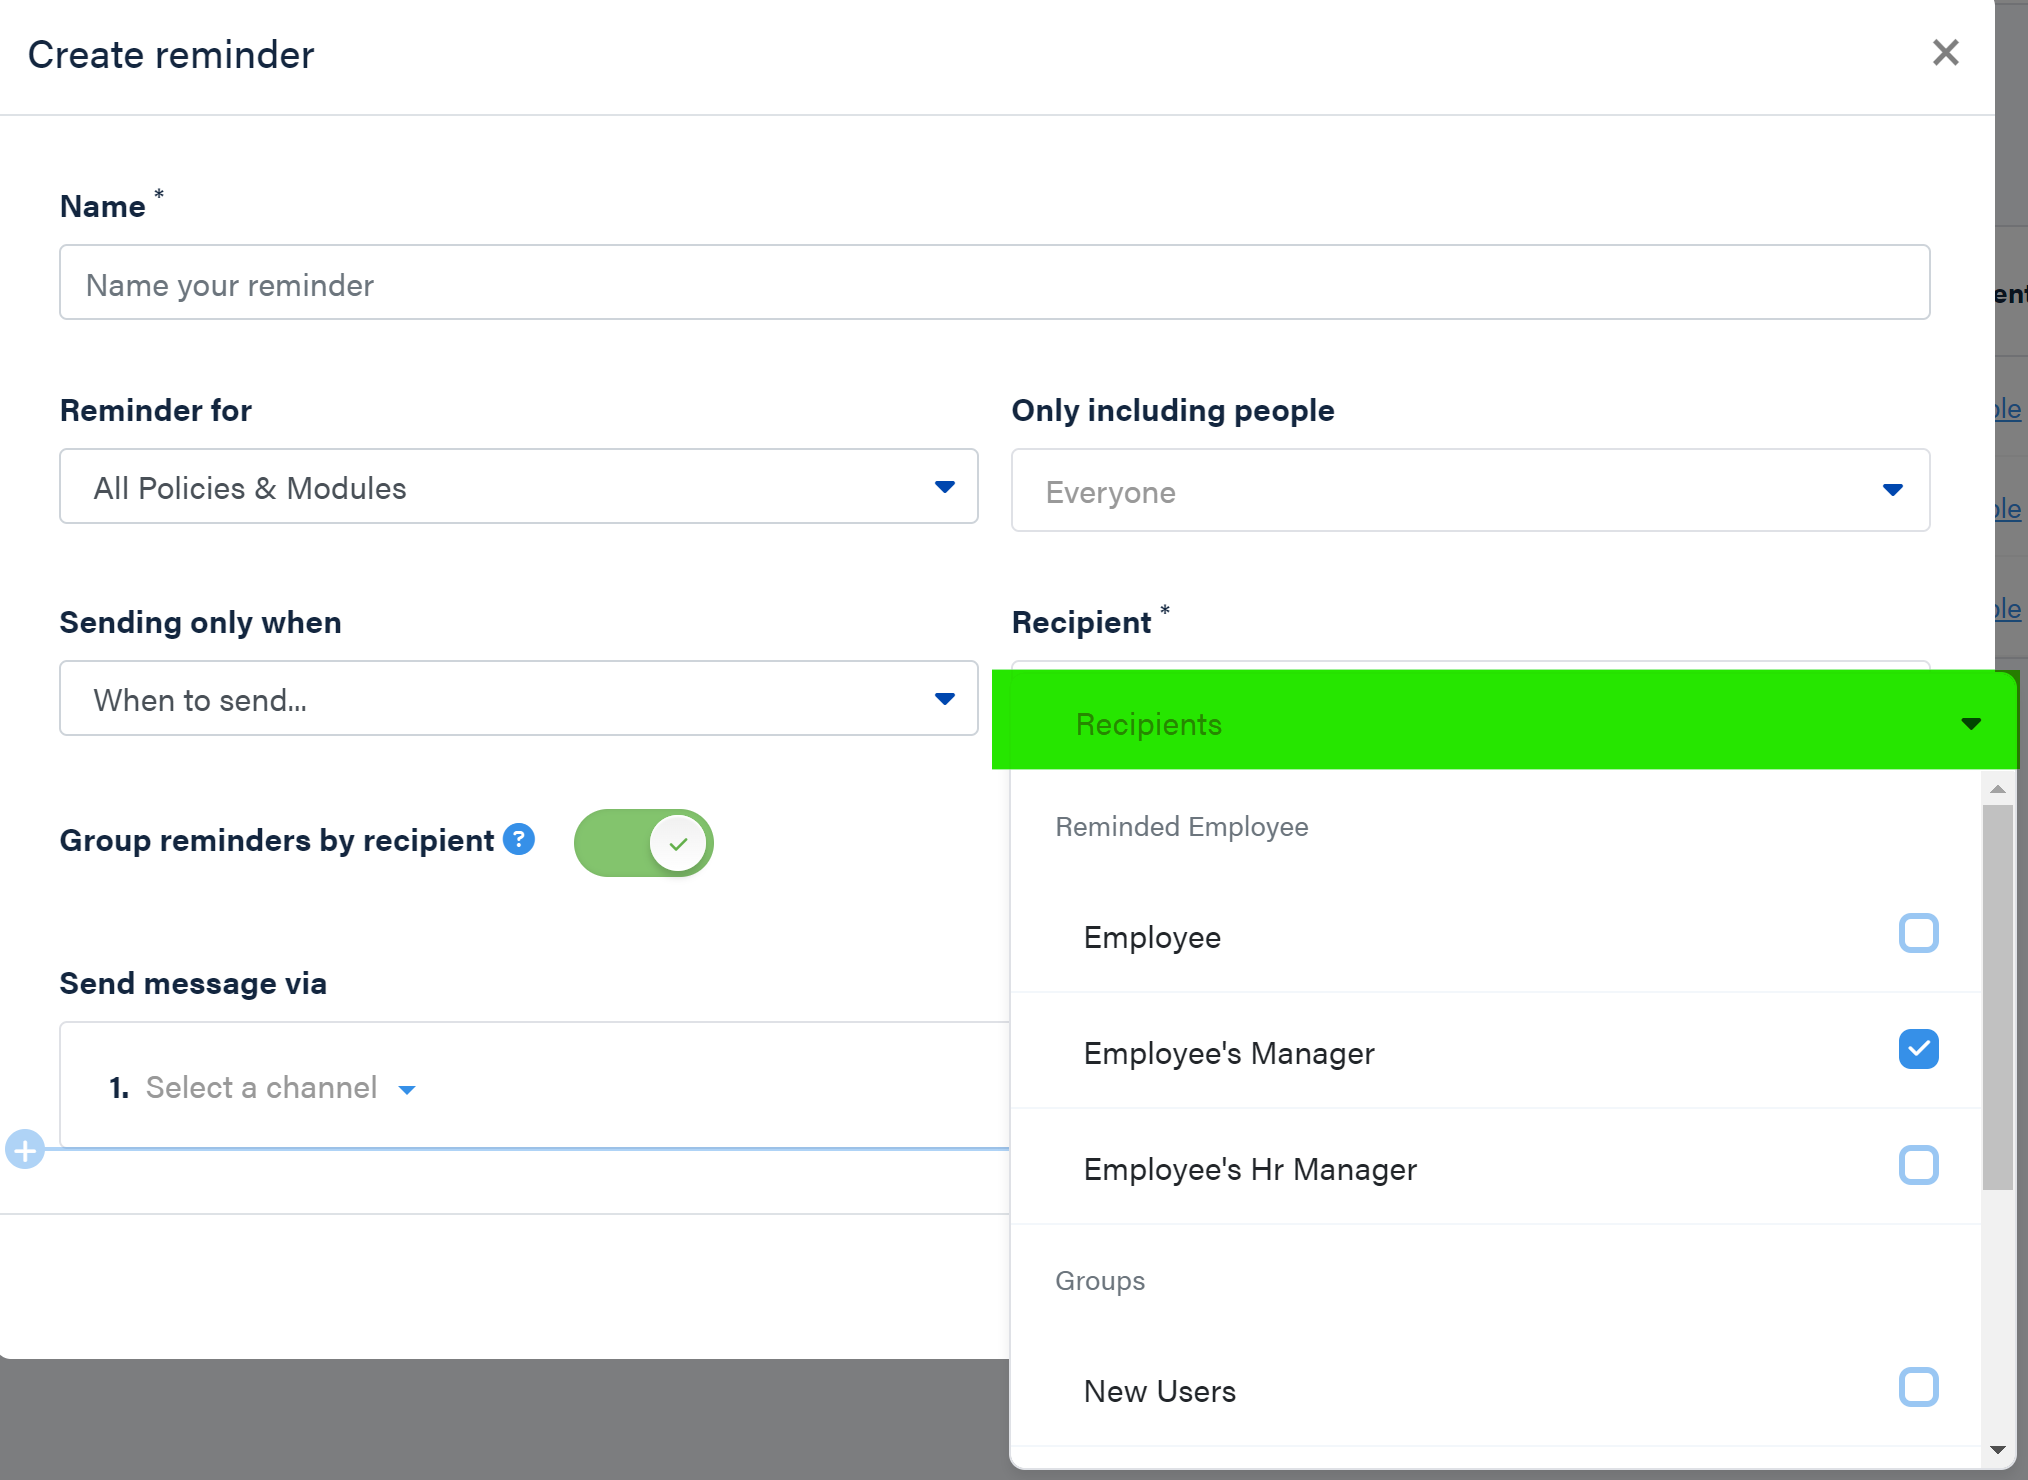Uncheck the Employee's Manager checkbox
The height and width of the screenshot is (1480, 2028).
pyautogui.click(x=1918, y=1050)
